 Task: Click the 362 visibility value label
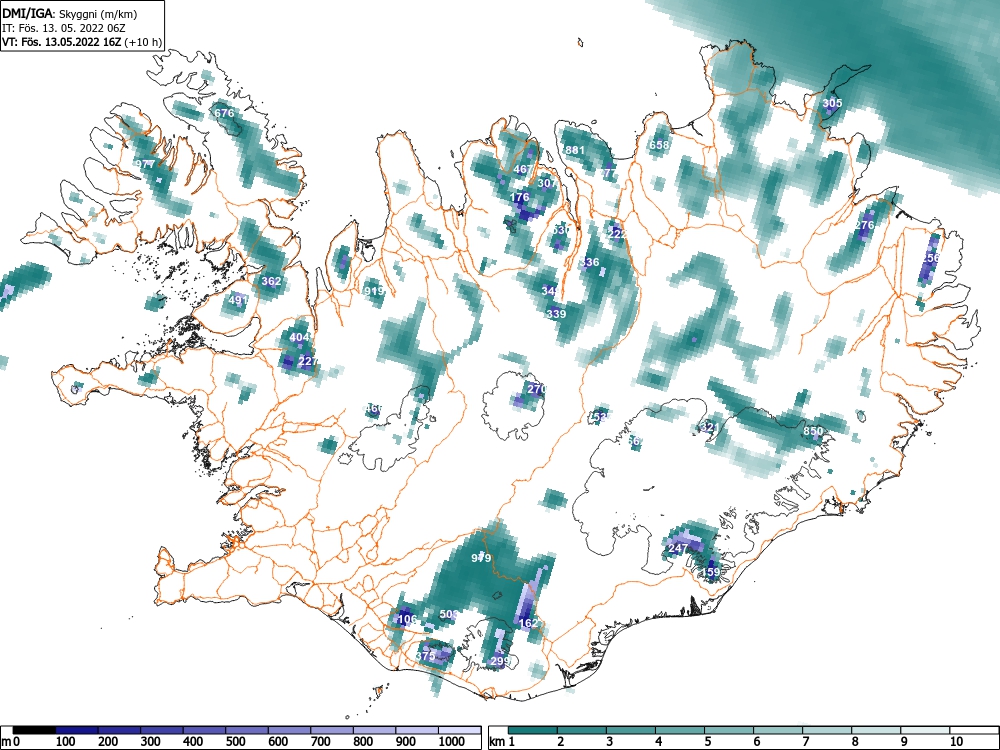271,281
